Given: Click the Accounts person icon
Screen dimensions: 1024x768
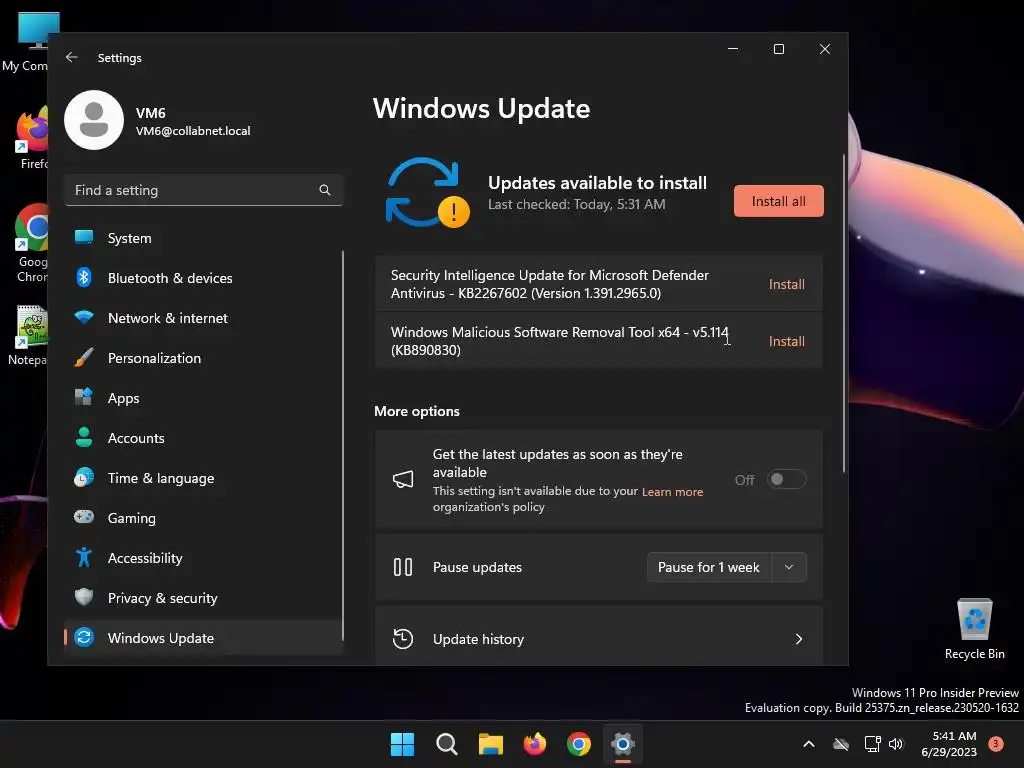Looking at the screenshot, I should tap(84, 437).
